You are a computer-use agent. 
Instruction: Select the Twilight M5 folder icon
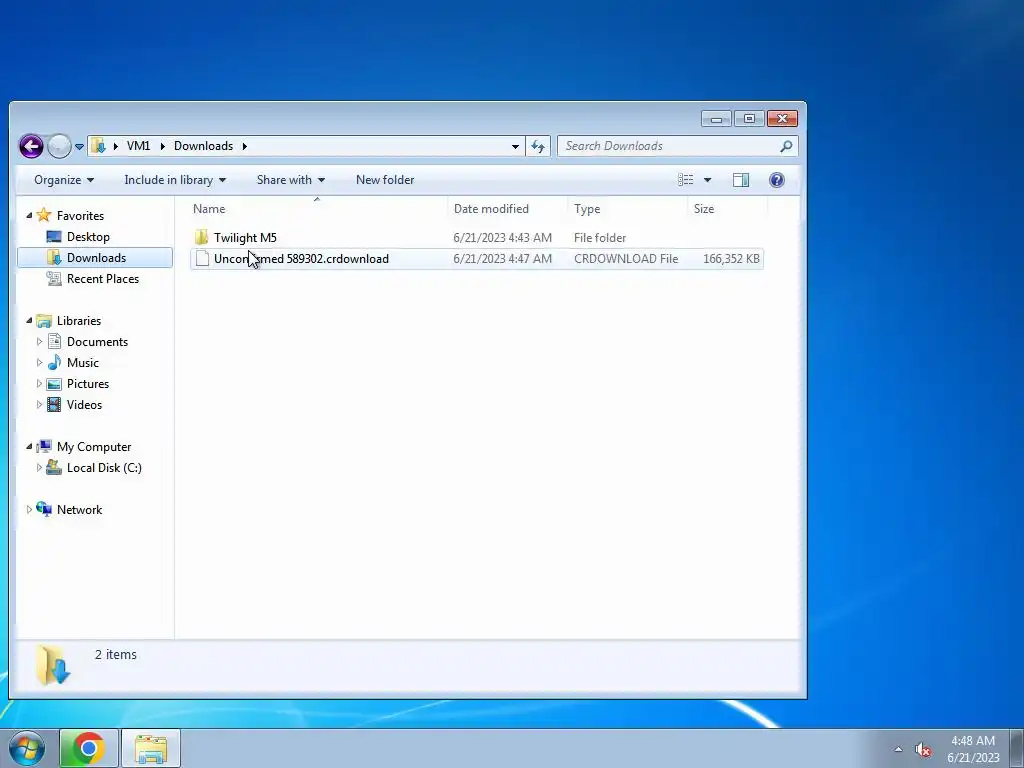(x=202, y=238)
